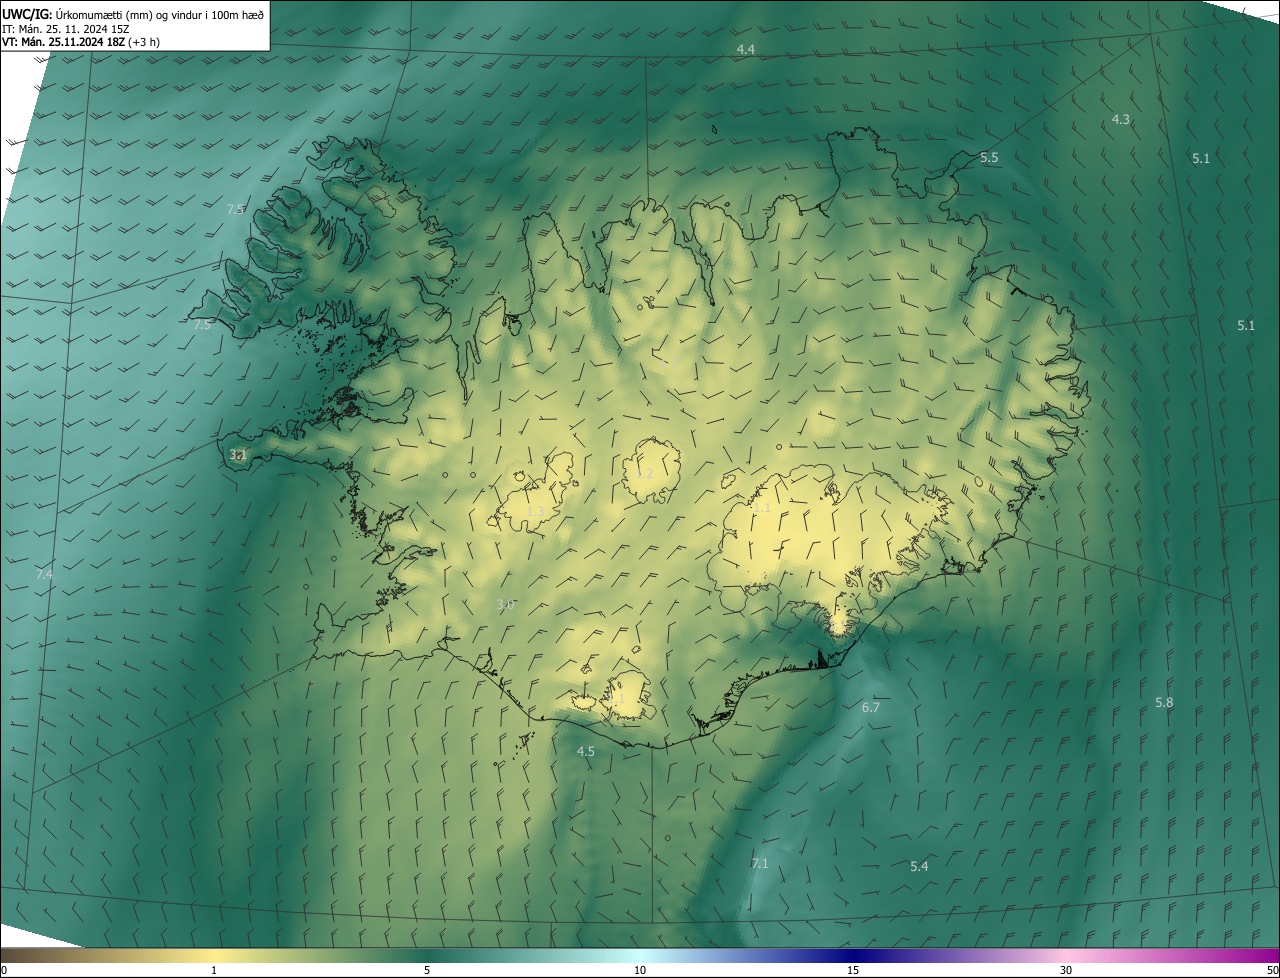
Task: Click the 4.4 precipitation value at top
Action: pos(745,49)
